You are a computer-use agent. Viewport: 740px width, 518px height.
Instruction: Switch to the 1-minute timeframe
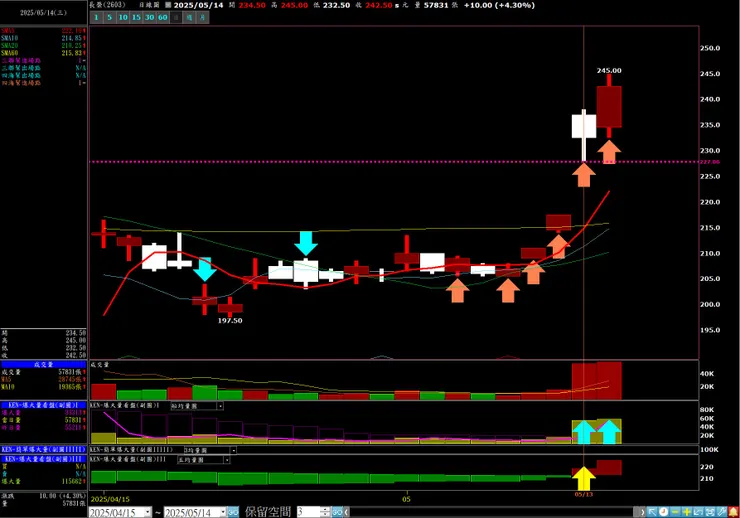click(x=96, y=17)
